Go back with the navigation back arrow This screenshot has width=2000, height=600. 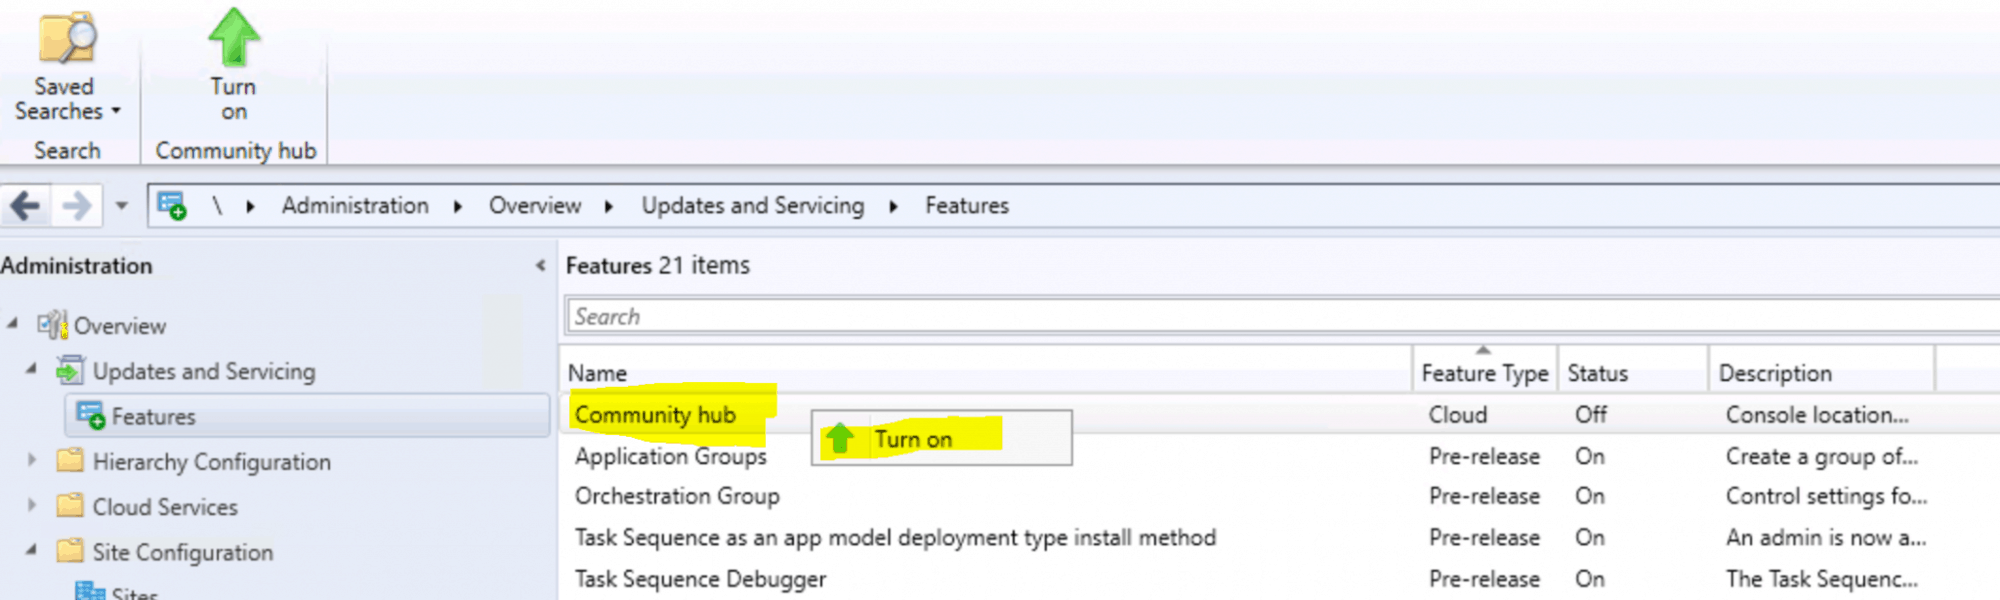25,206
